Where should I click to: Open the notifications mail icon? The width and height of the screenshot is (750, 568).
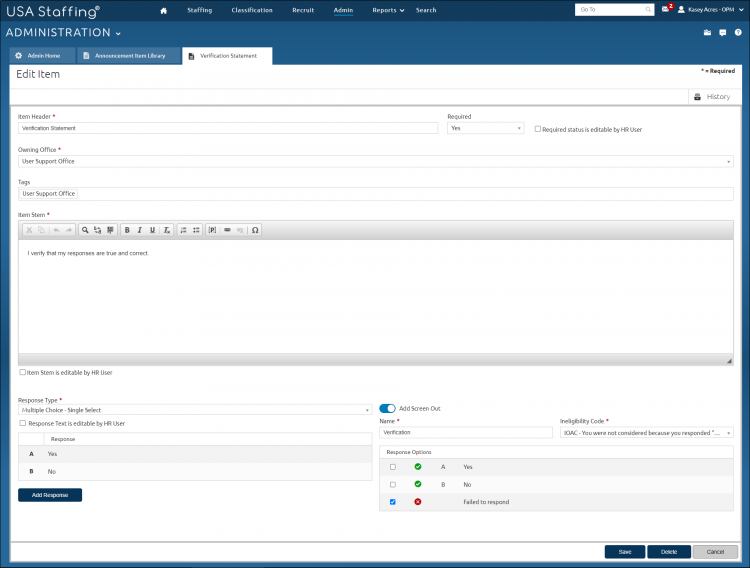click(665, 9)
